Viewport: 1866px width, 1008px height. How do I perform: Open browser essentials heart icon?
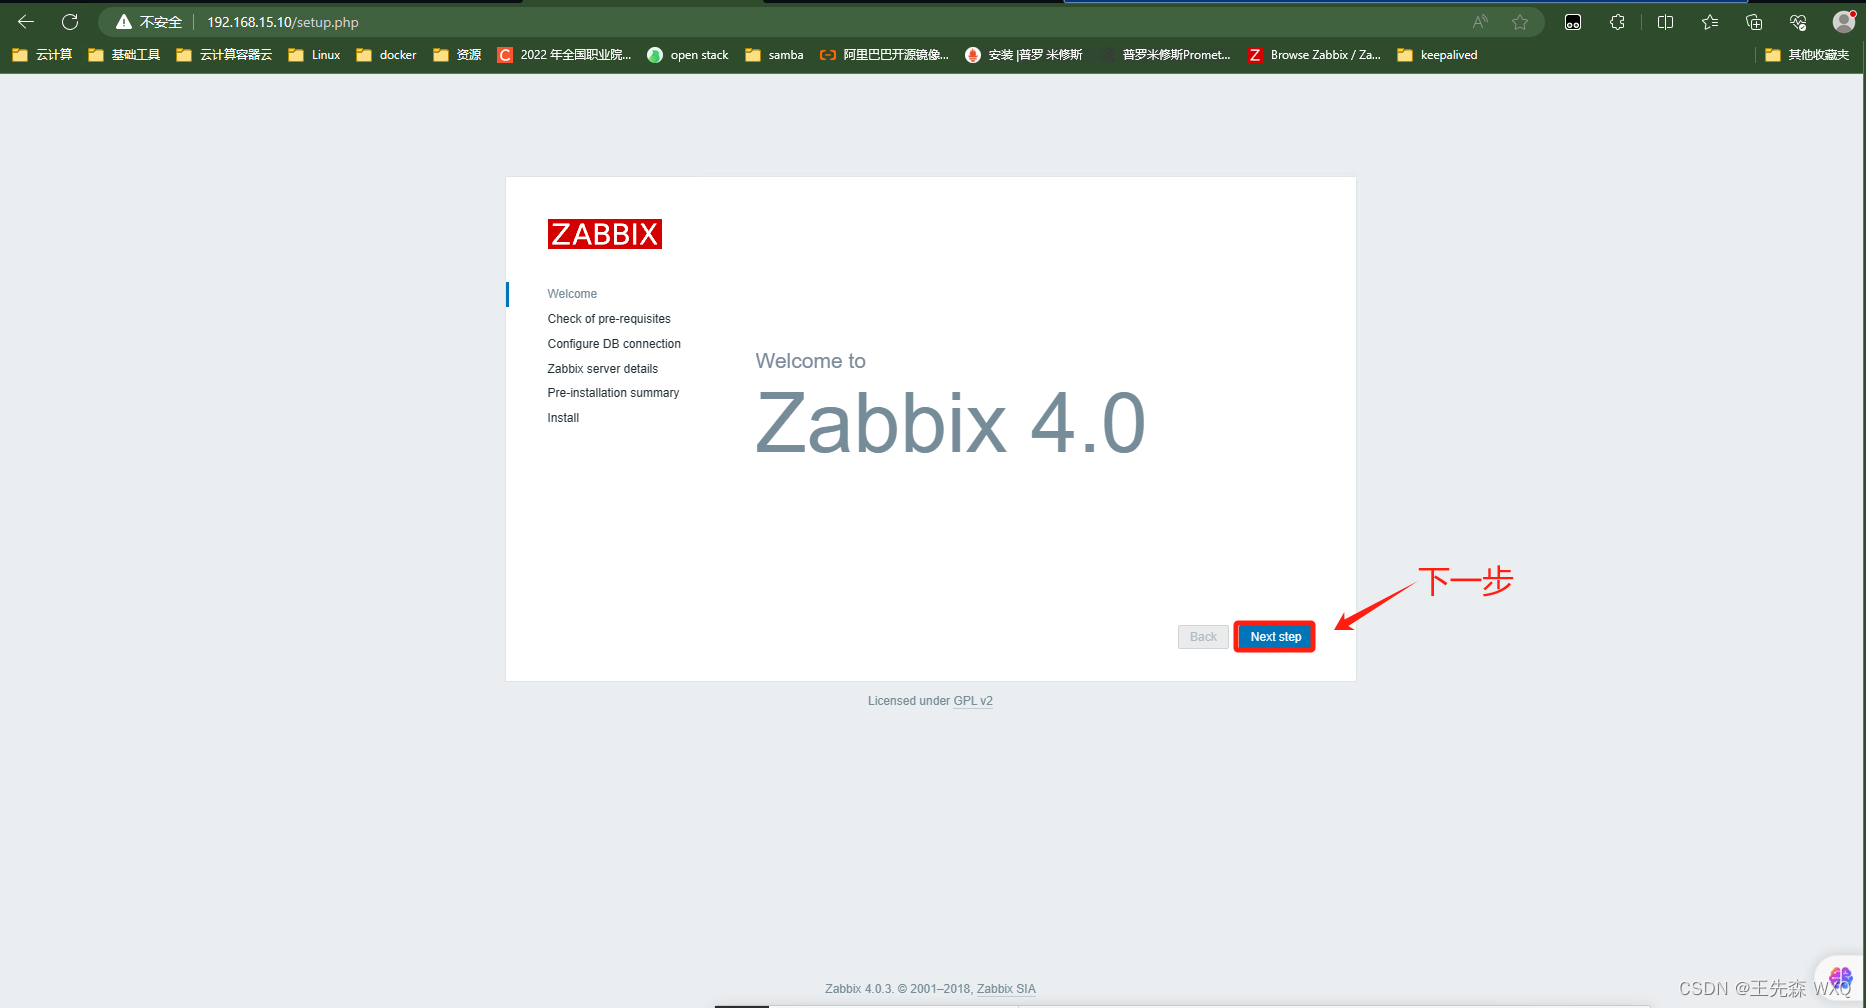coord(1798,22)
